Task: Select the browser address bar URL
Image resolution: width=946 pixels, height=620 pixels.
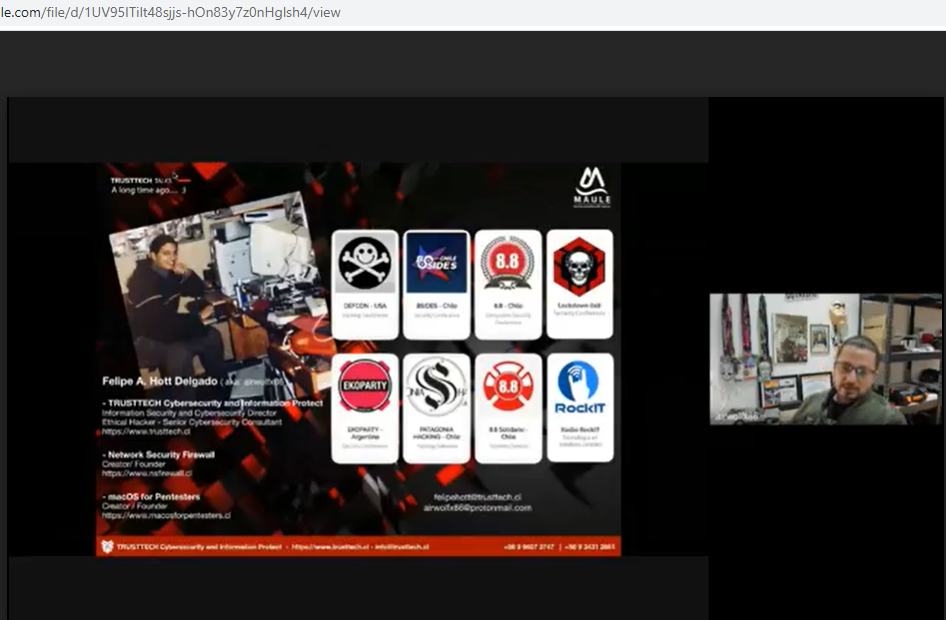Action: pyautogui.click(x=170, y=12)
